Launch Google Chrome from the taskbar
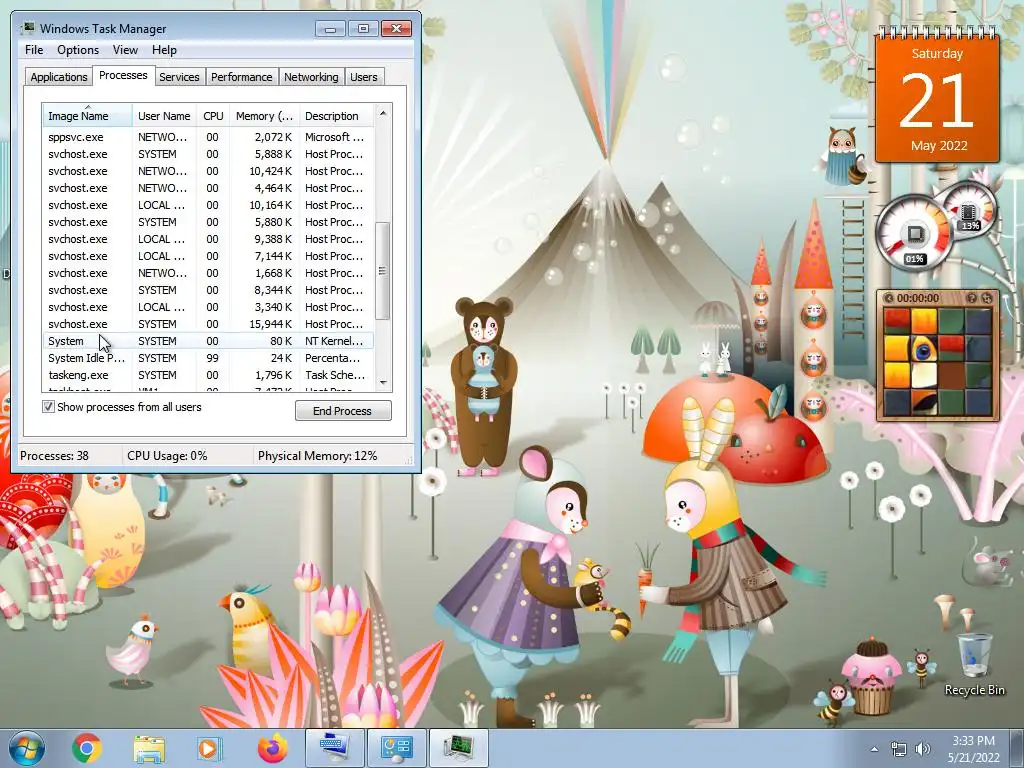 86,748
